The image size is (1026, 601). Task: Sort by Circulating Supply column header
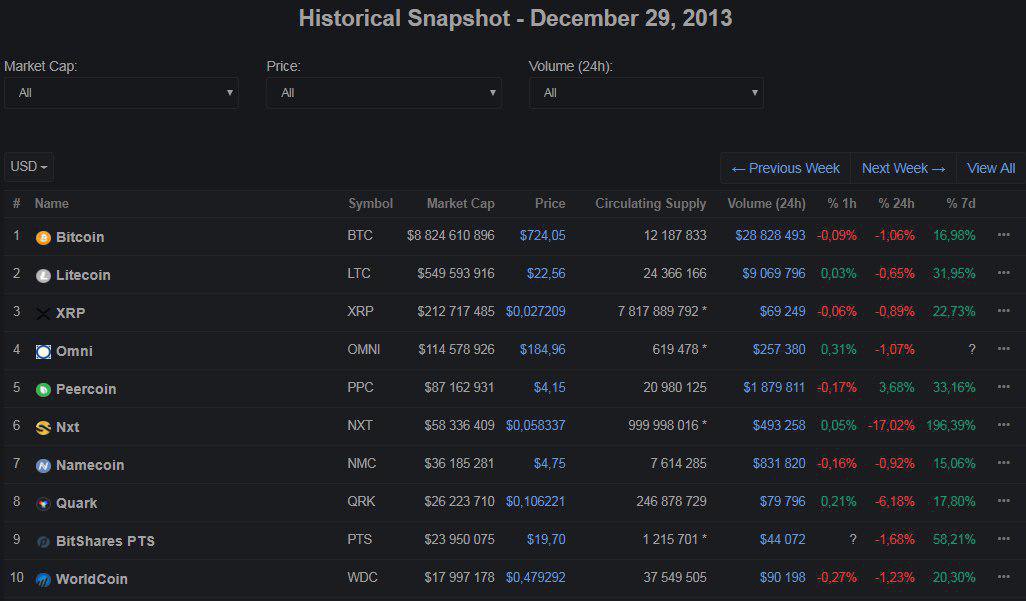(x=650, y=204)
